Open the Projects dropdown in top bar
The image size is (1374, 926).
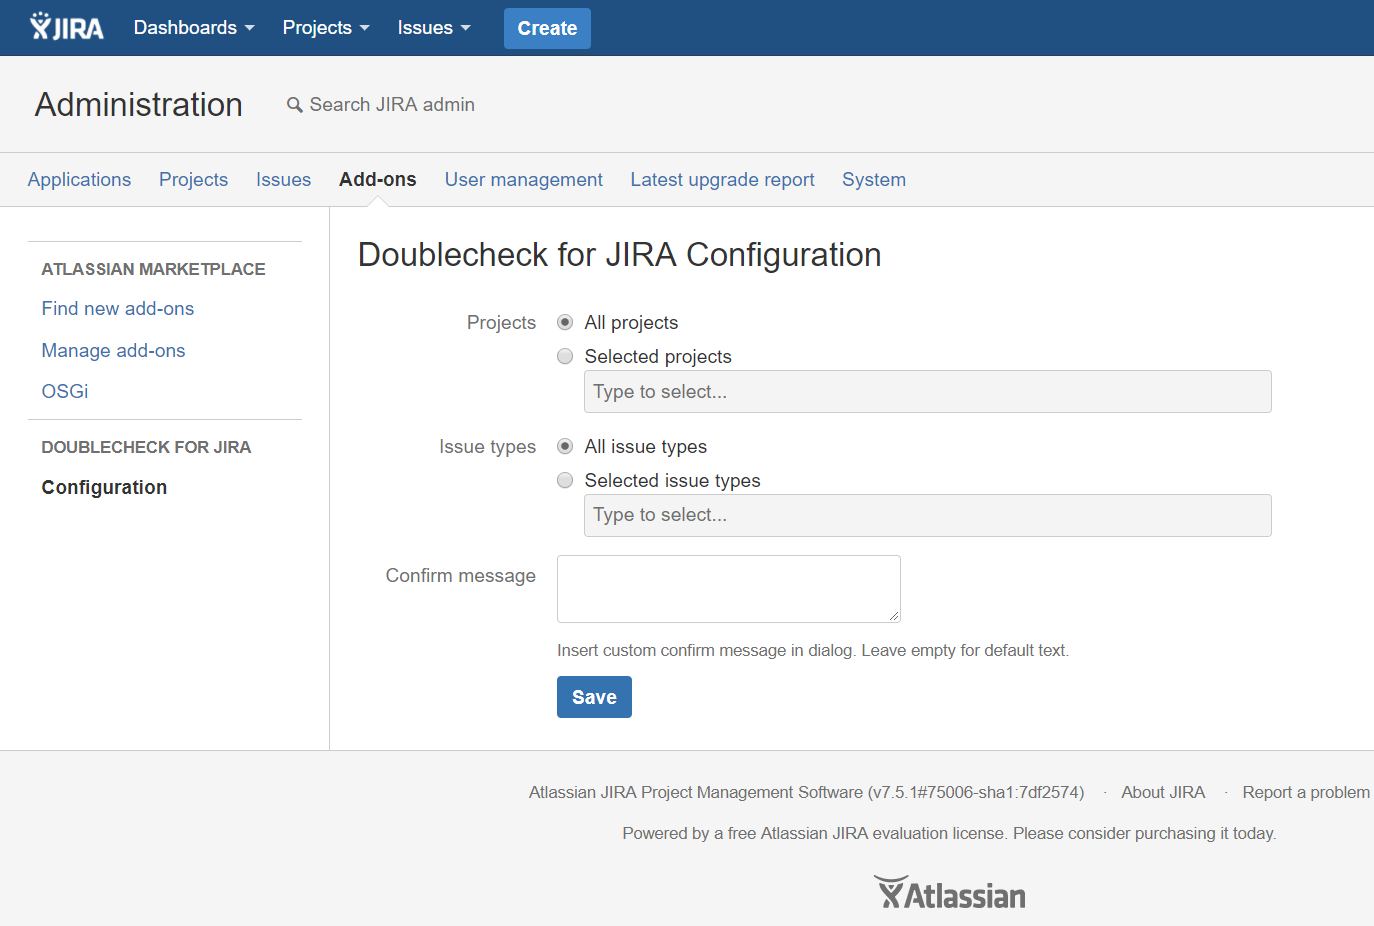pos(326,28)
